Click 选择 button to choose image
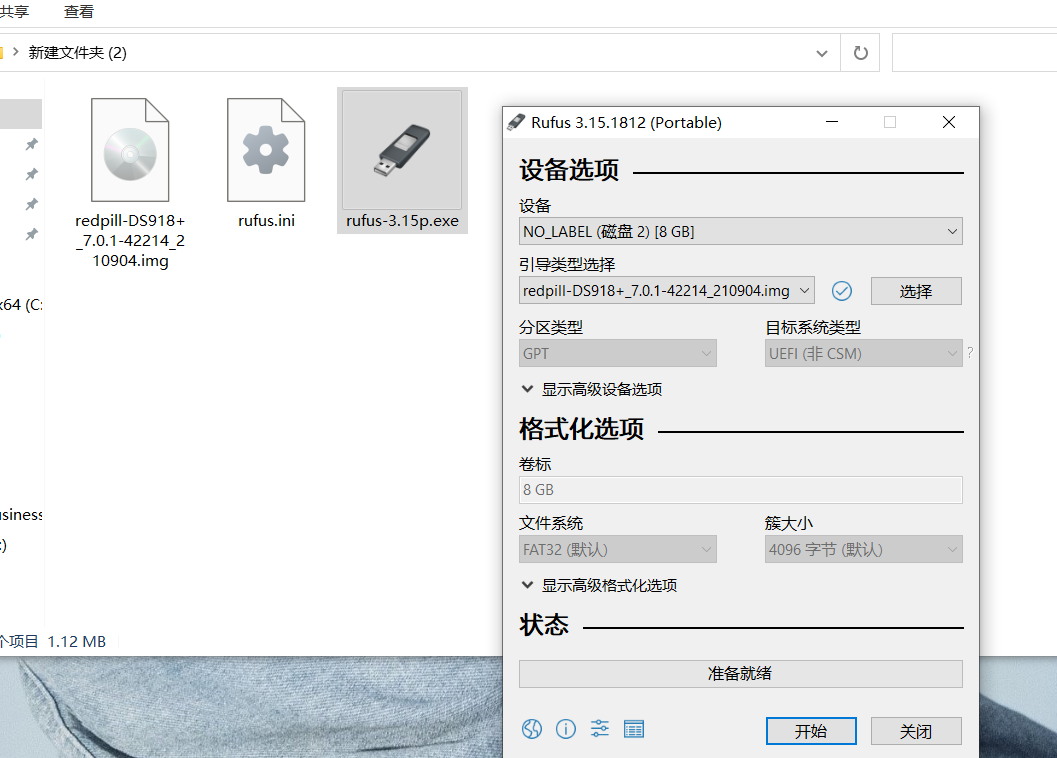This screenshot has height=758, width=1057. click(916, 291)
